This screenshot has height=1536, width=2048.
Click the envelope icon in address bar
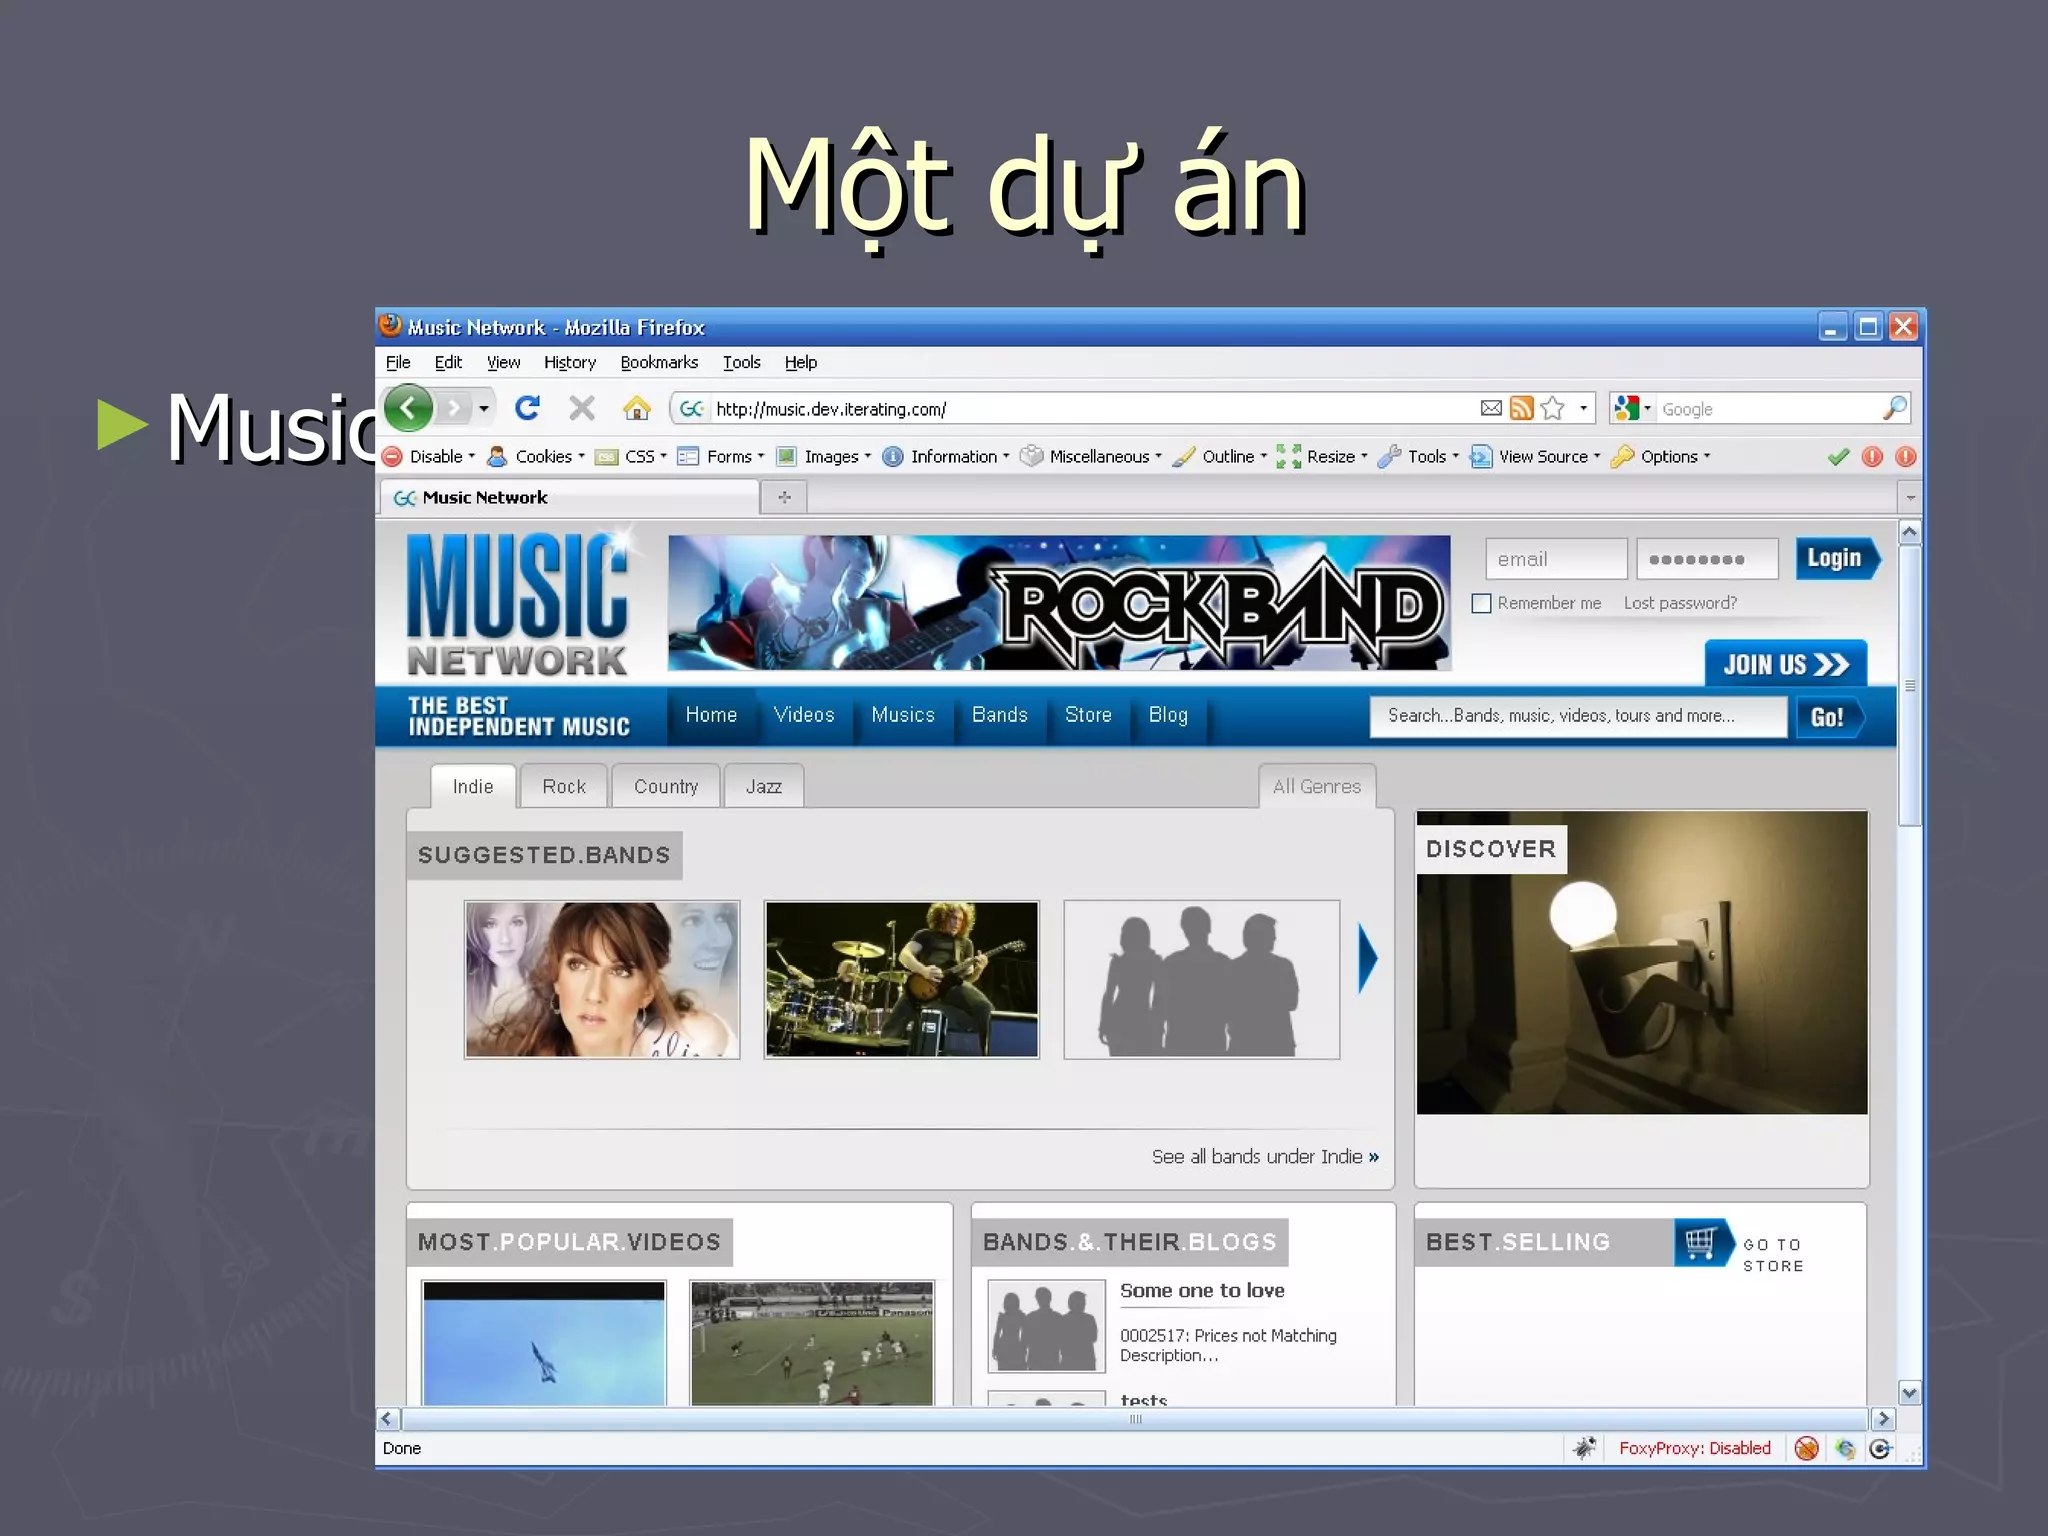point(1491,408)
